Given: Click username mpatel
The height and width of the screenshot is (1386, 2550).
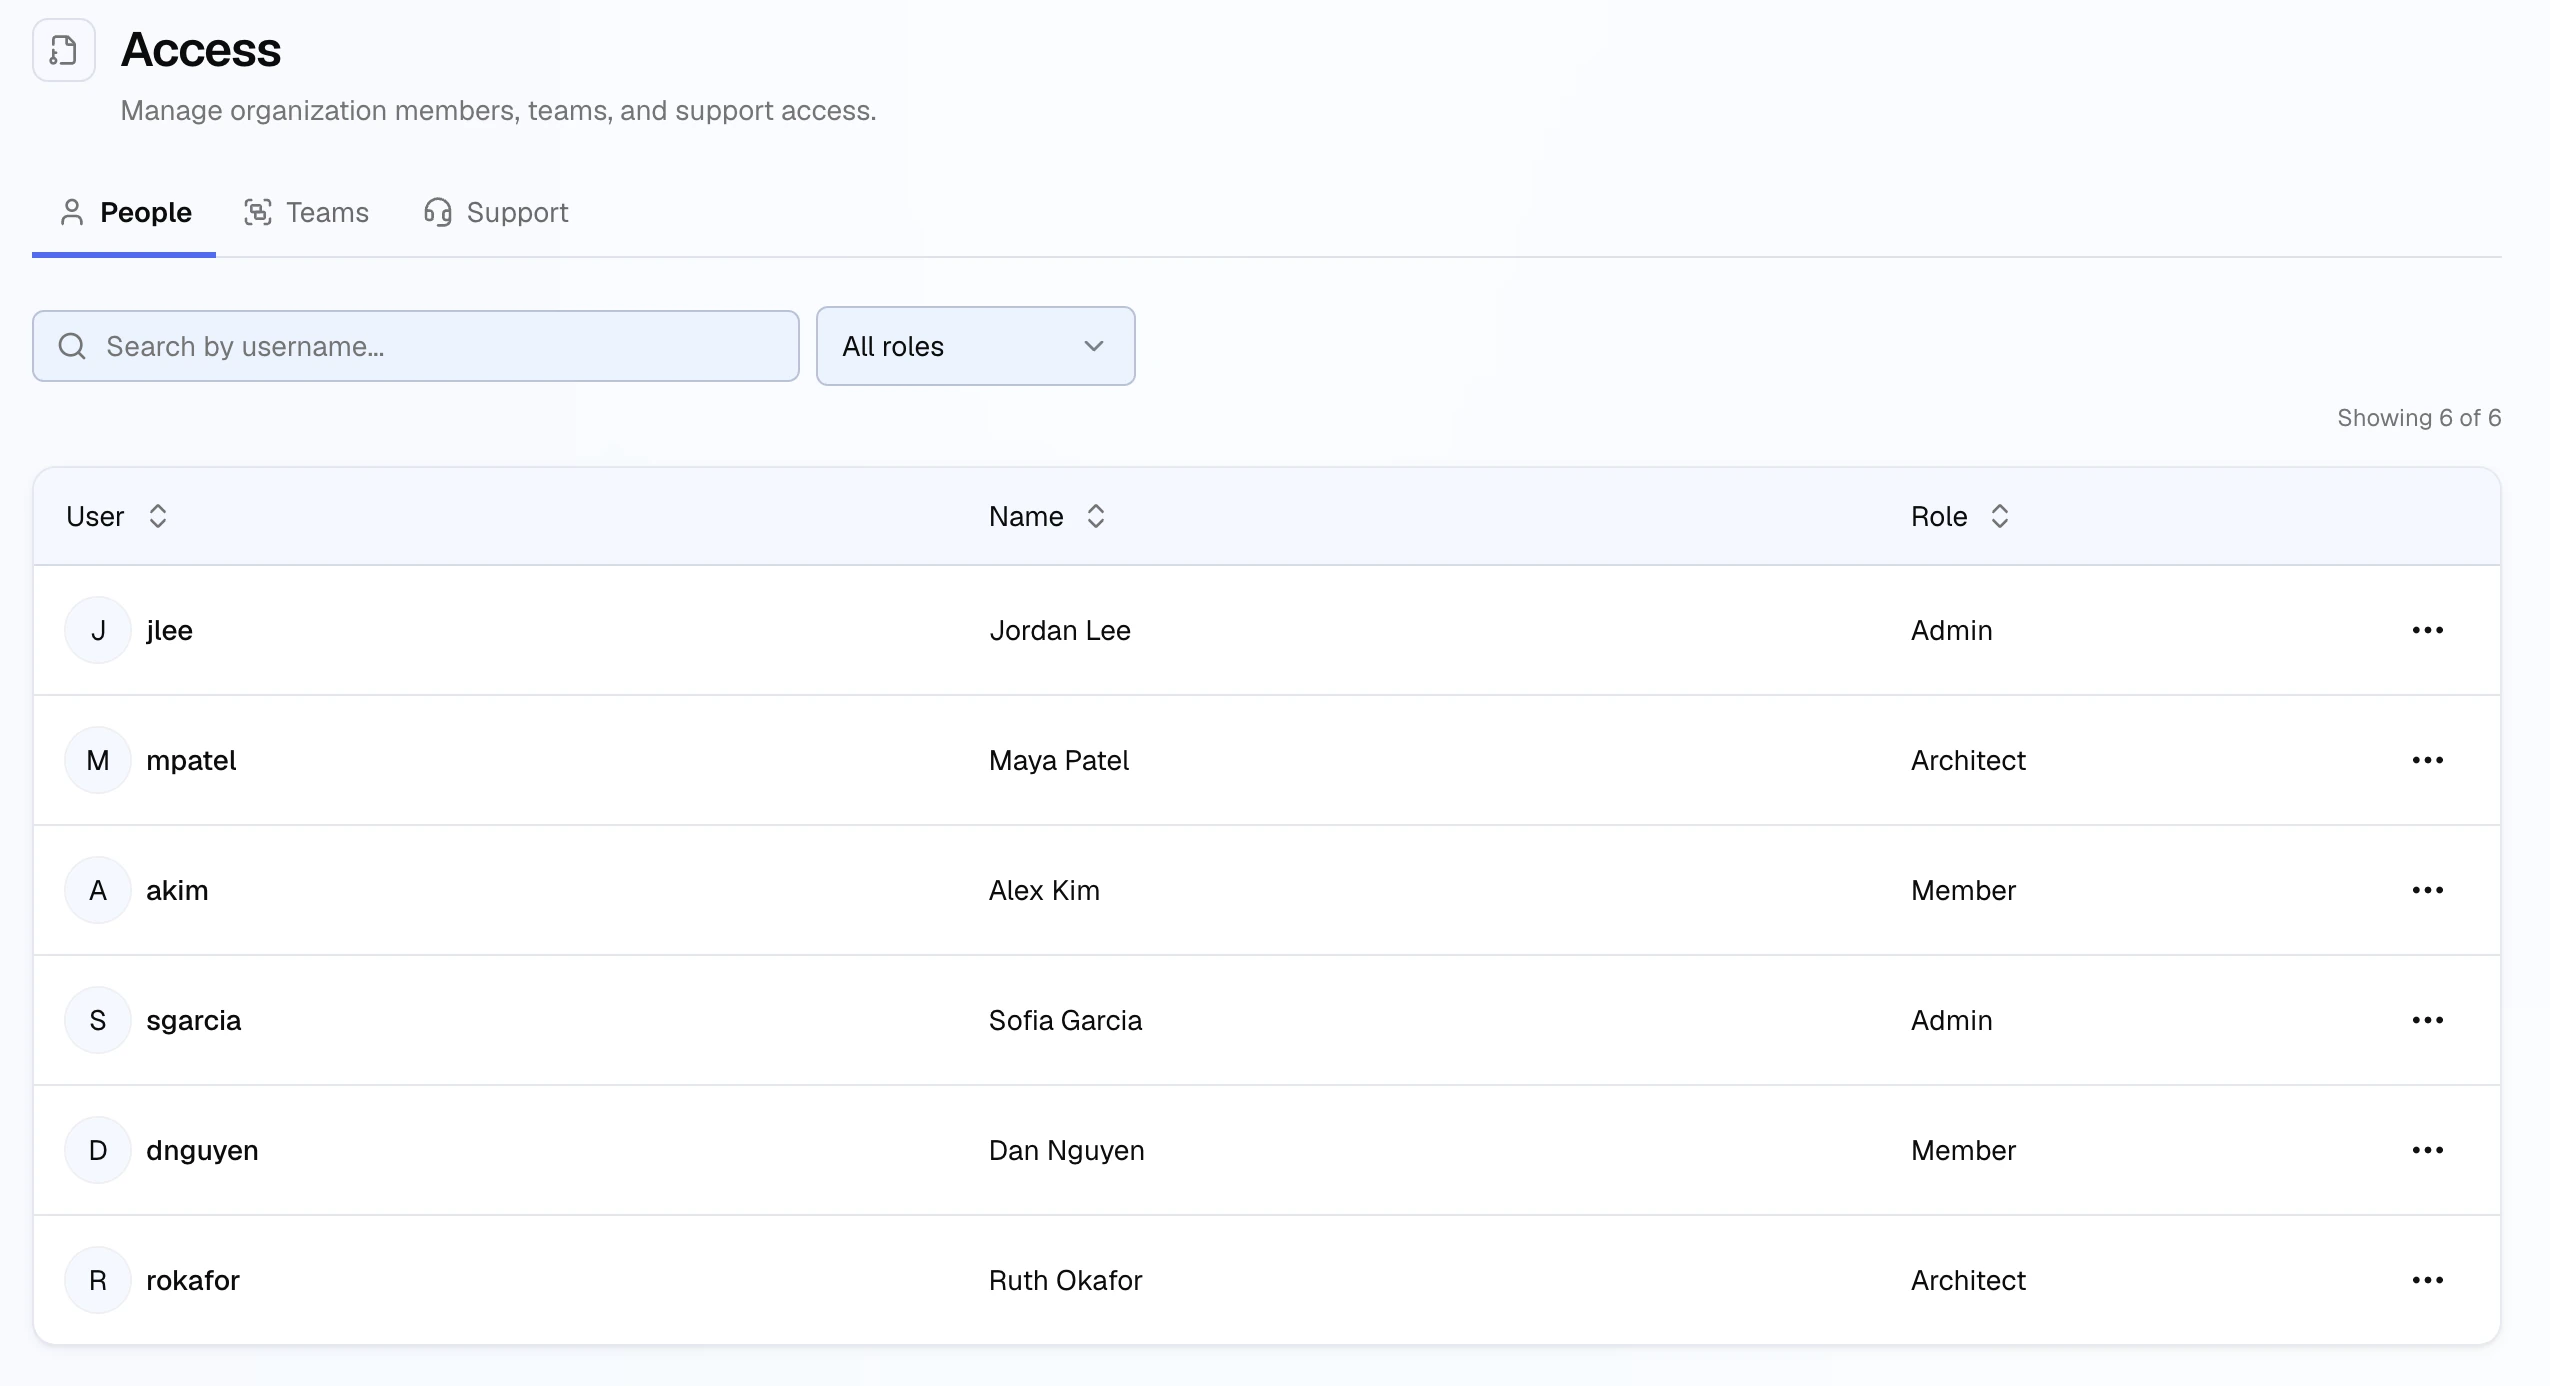Looking at the screenshot, I should point(191,761).
